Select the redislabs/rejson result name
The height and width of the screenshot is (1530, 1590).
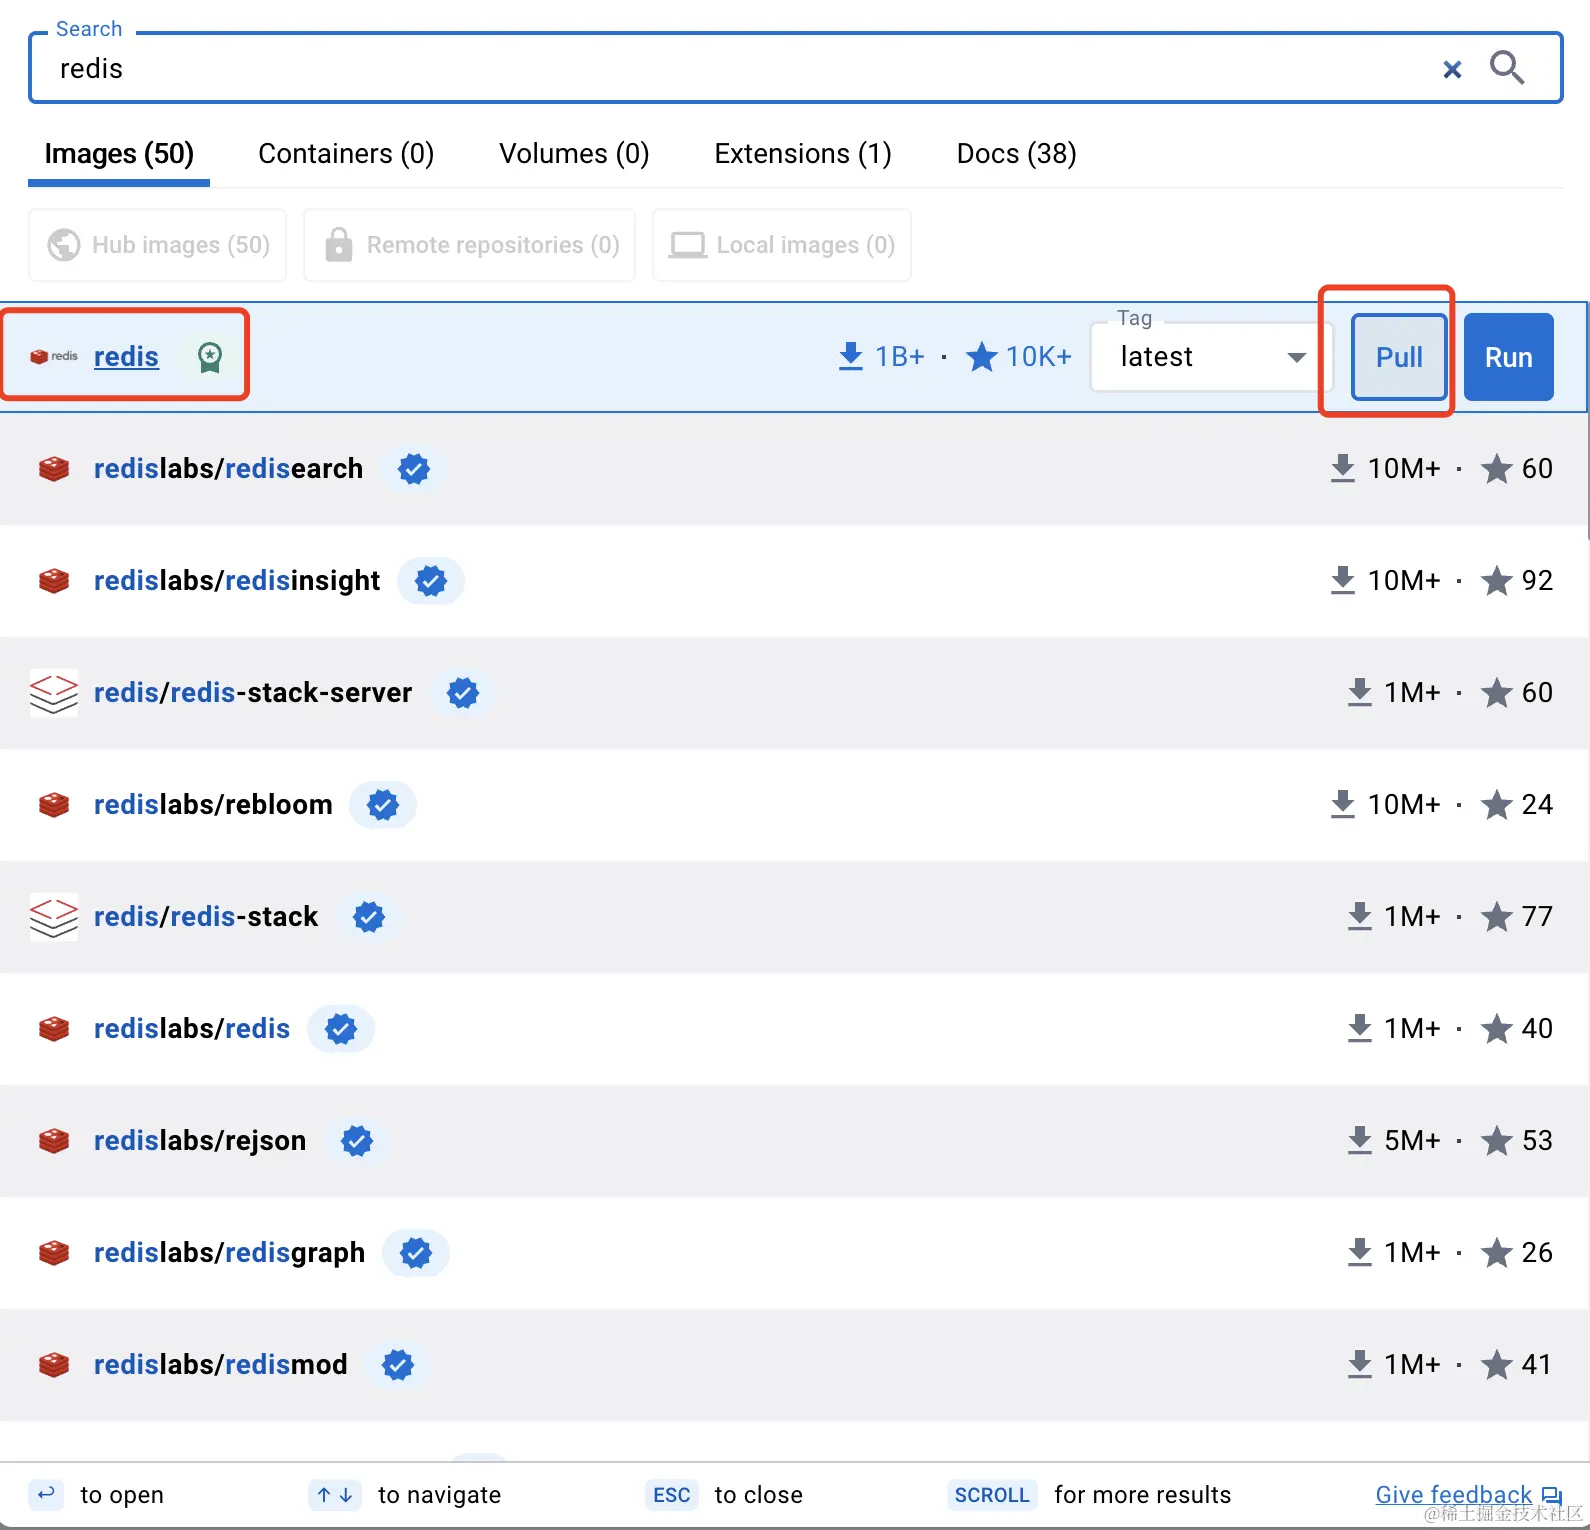200,1140
